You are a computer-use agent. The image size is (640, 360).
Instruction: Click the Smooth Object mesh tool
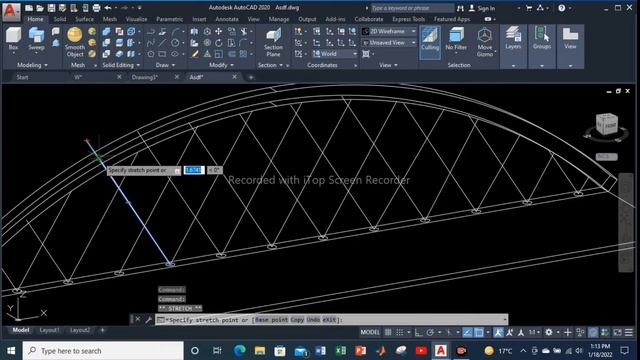pos(75,42)
